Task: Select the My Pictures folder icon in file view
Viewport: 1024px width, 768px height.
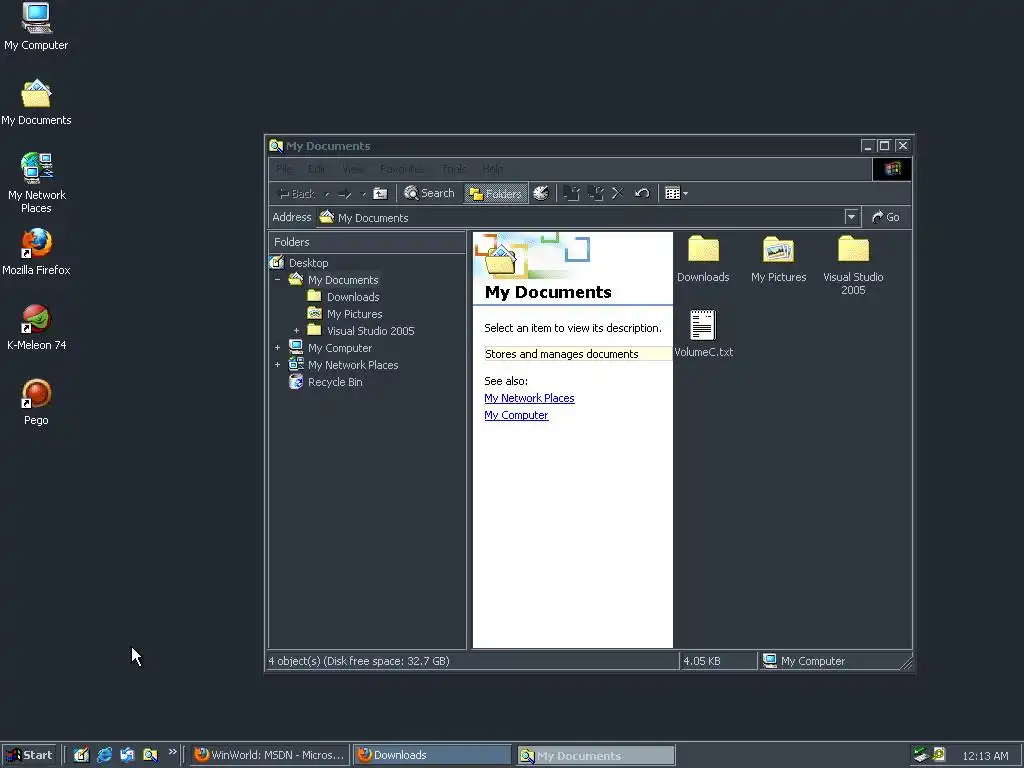Action: [x=778, y=249]
